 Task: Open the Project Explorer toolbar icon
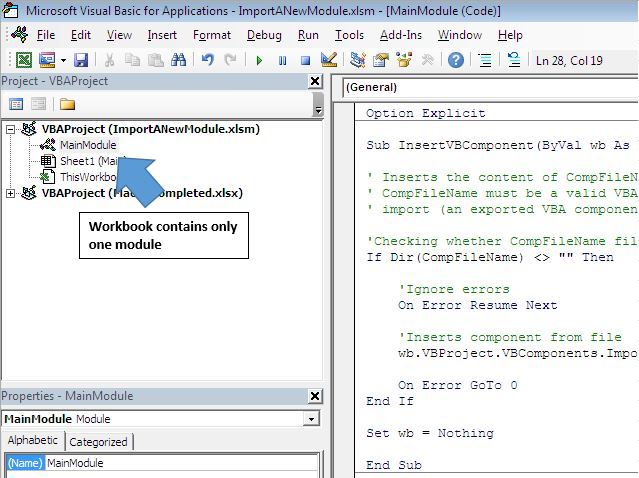pyautogui.click(x=357, y=60)
